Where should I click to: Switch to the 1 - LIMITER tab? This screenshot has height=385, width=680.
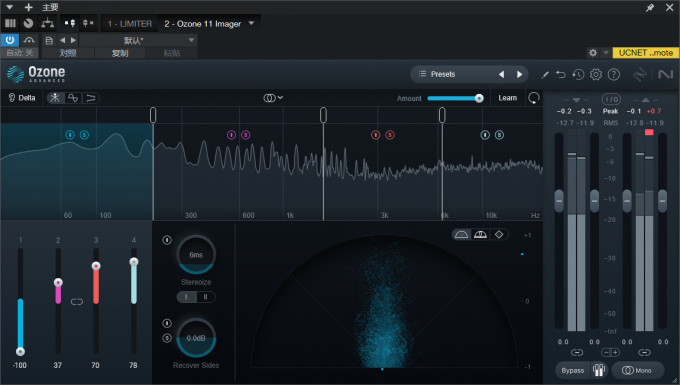click(130, 24)
